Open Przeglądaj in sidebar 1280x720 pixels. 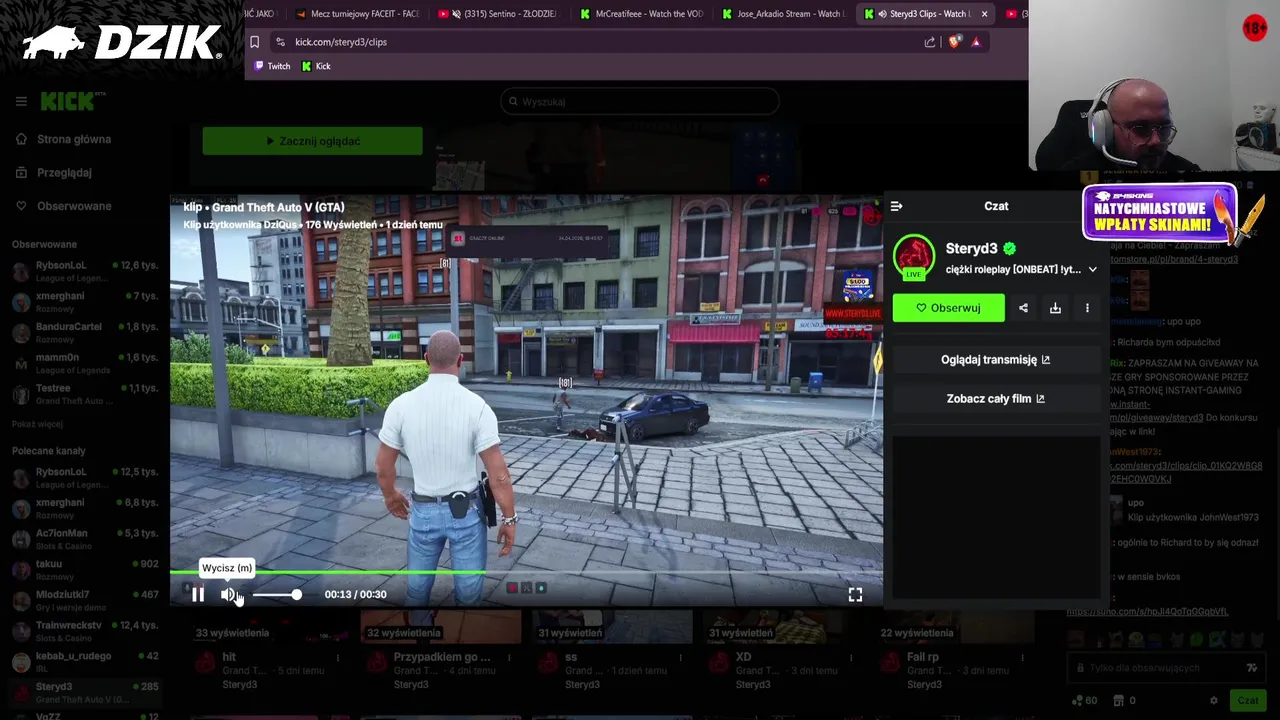click(x=64, y=173)
